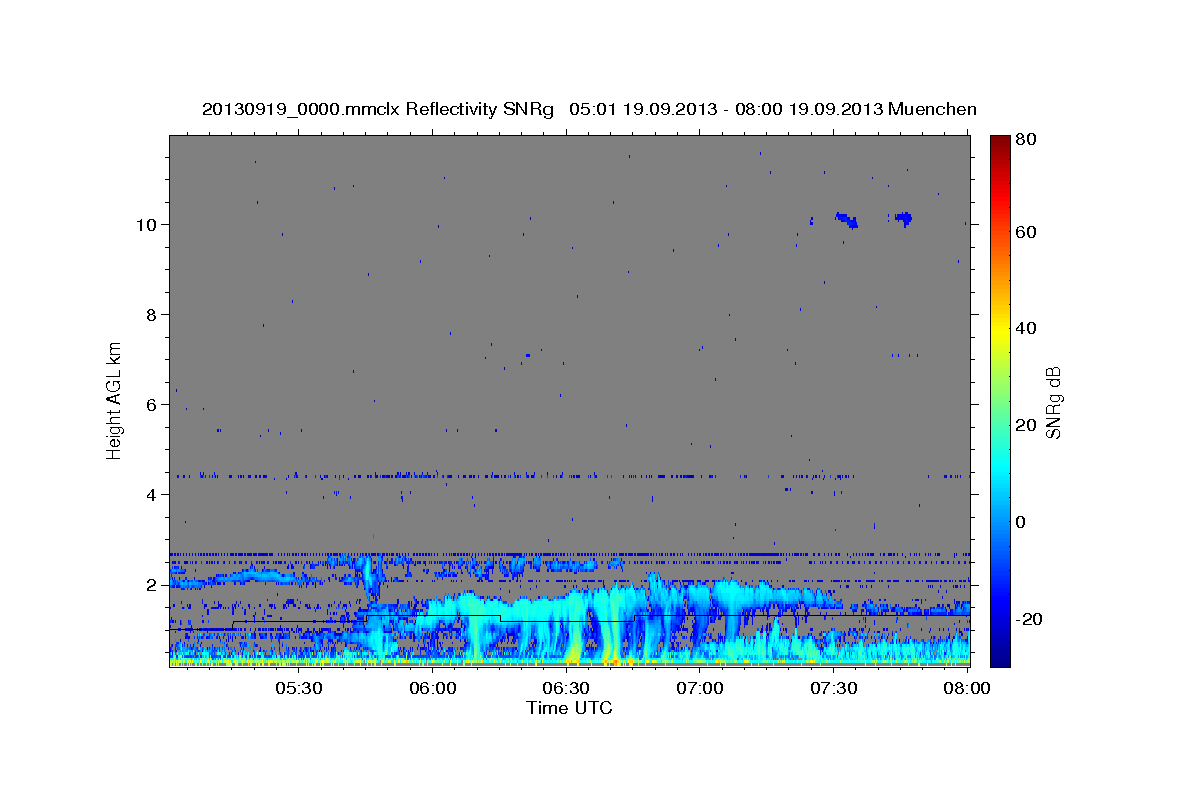Click the 05:30 time tick label
1200x800 pixels.
coord(298,688)
